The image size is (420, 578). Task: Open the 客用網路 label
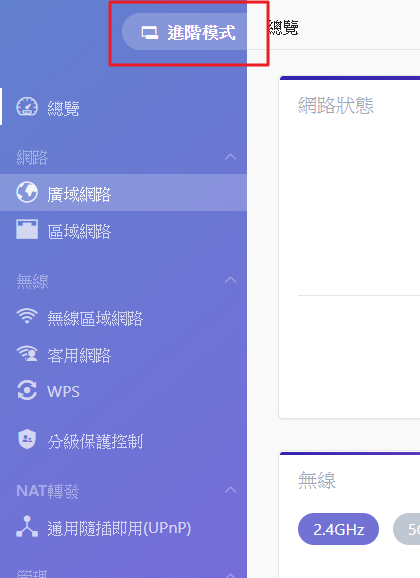tap(79, 355)
